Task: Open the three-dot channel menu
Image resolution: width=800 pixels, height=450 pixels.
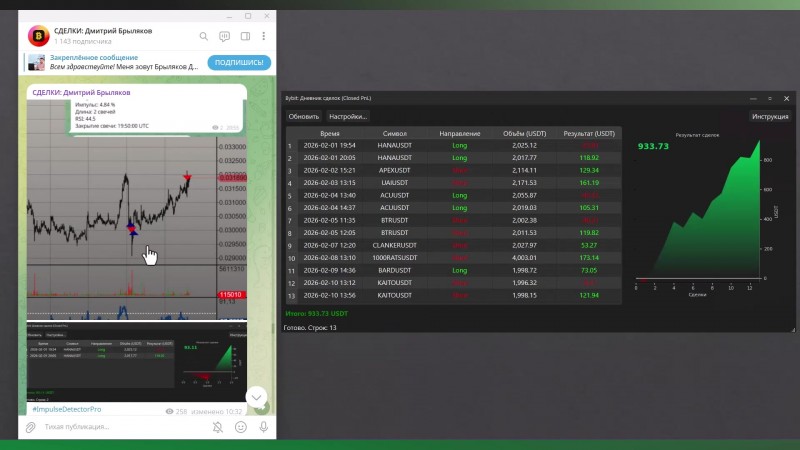Action: click(x=264, y=36)
